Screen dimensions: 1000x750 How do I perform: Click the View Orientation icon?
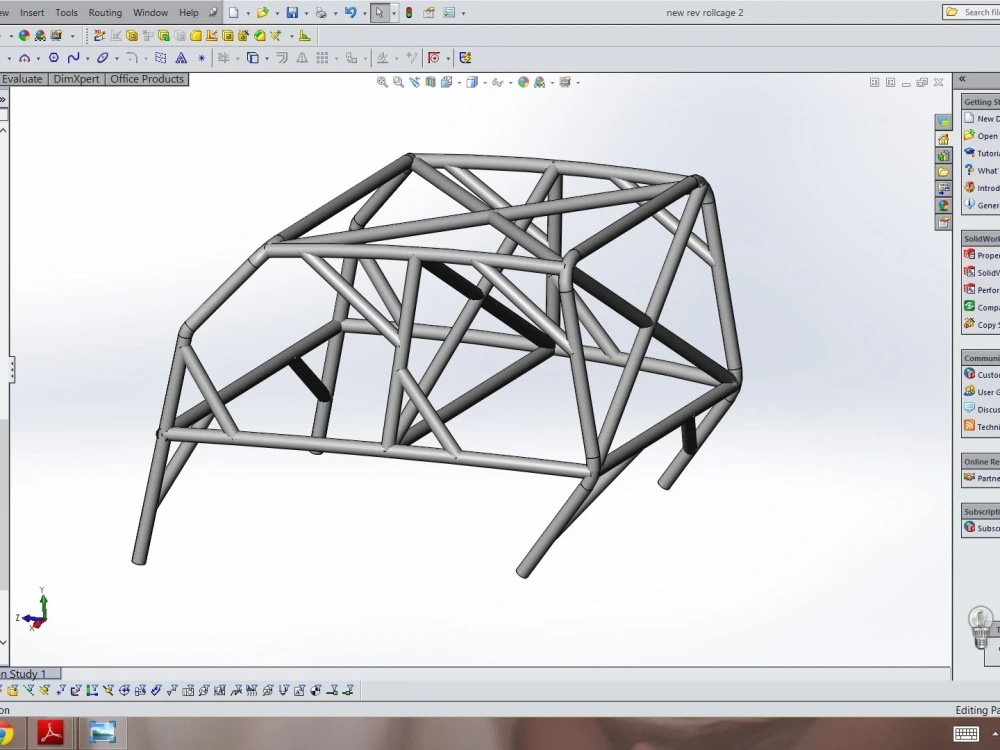[446, 82]
